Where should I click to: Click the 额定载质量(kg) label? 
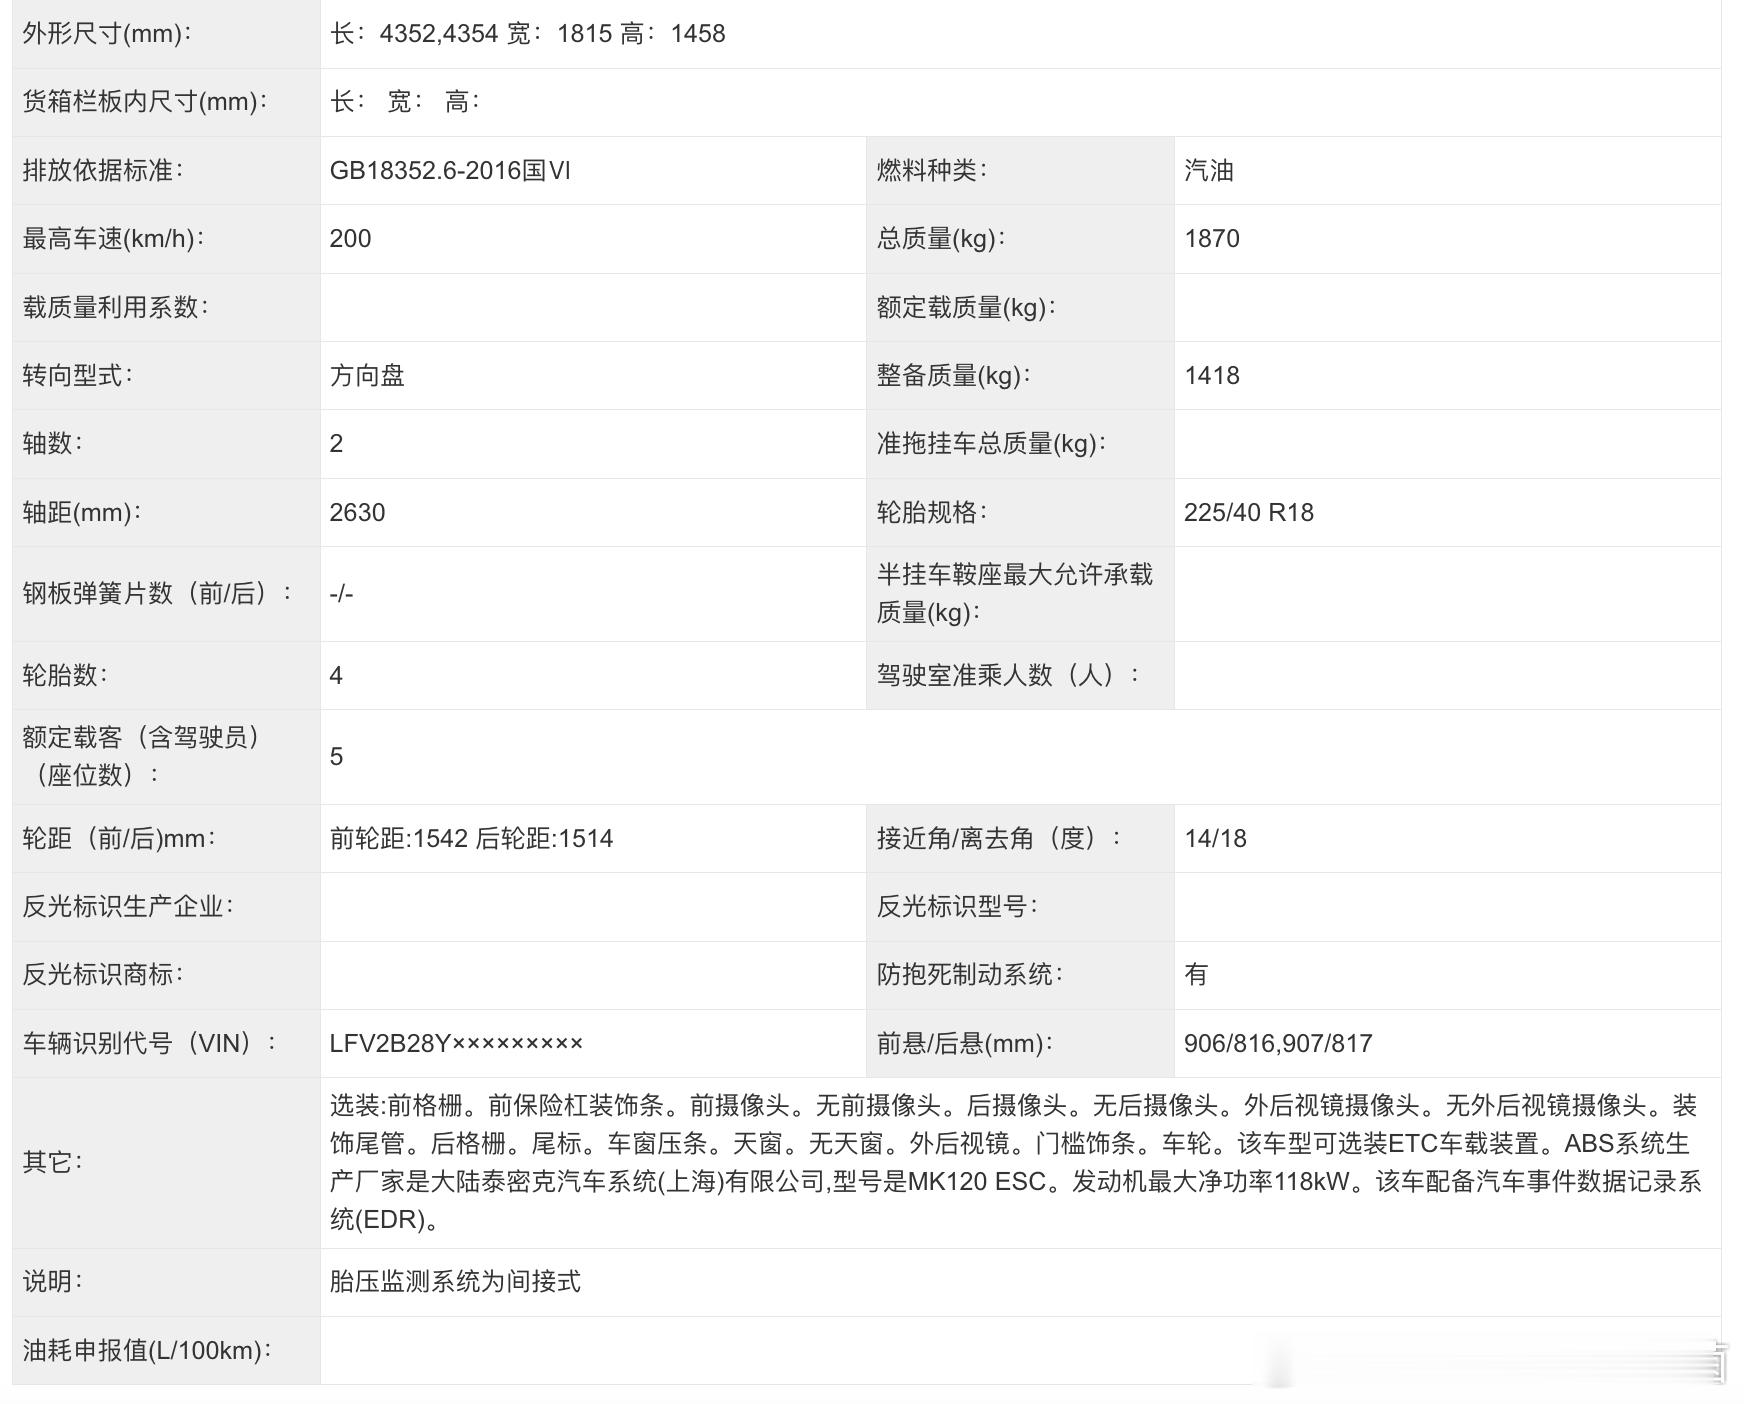coord(967,308)
